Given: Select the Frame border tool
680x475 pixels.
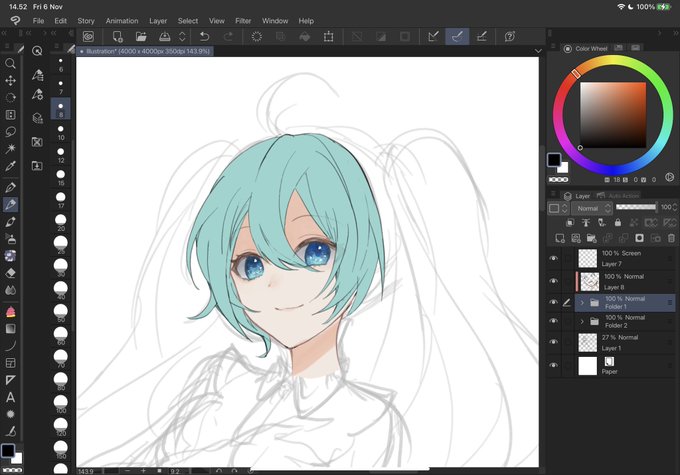Looking at the screenshot, I should 10,363.
